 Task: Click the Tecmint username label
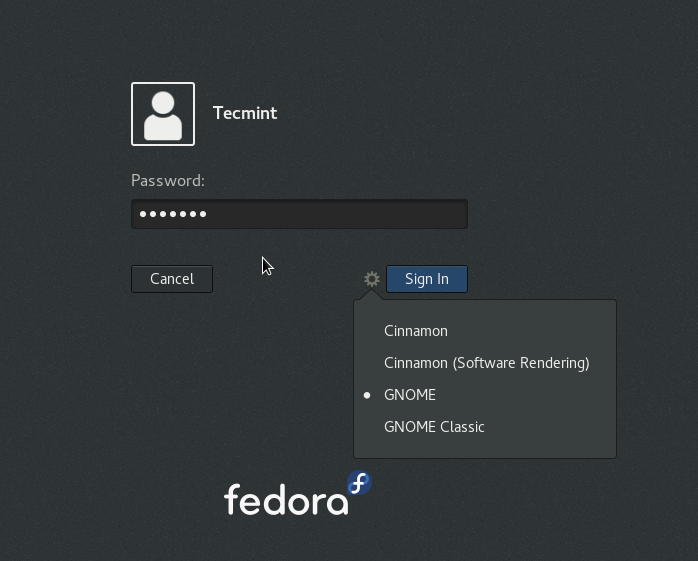click(245, 113)
